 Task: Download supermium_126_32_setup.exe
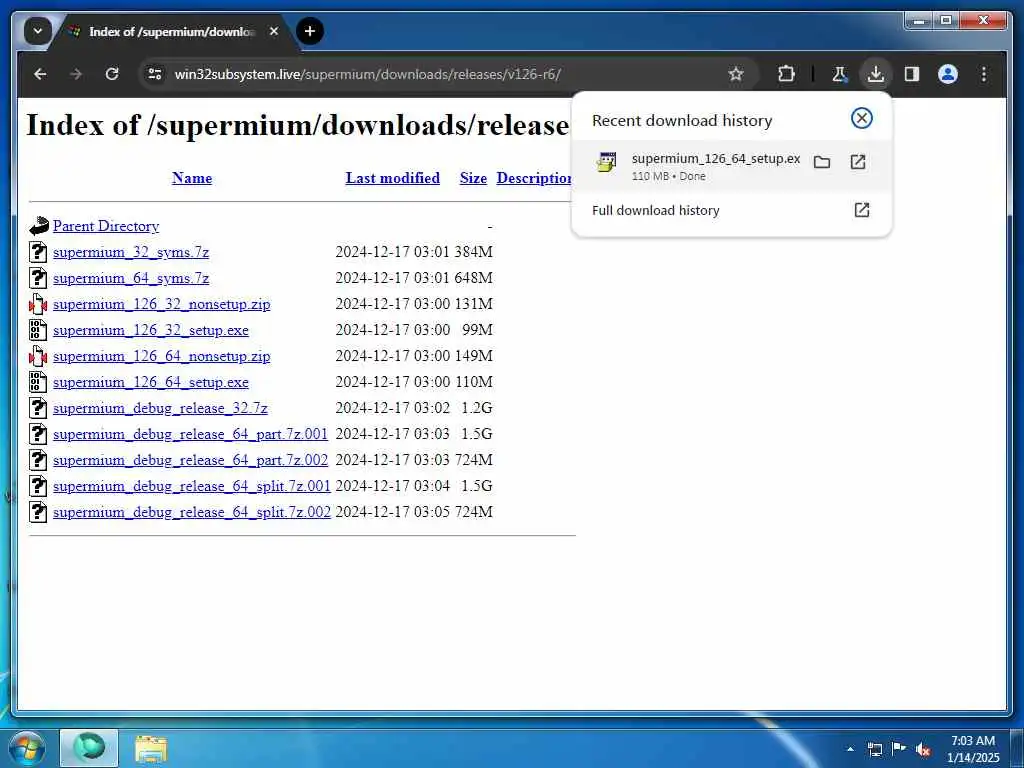pyautogui.click(x=151, y=330)
